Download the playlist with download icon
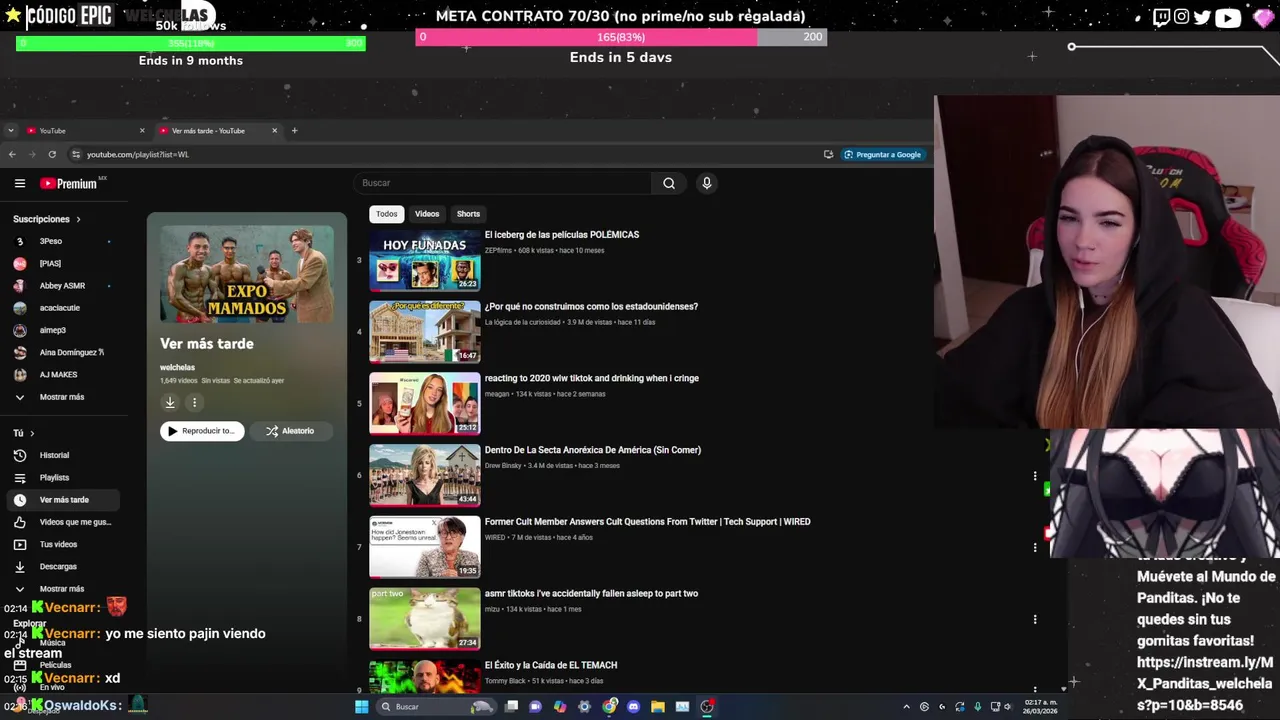 (170, 402)
